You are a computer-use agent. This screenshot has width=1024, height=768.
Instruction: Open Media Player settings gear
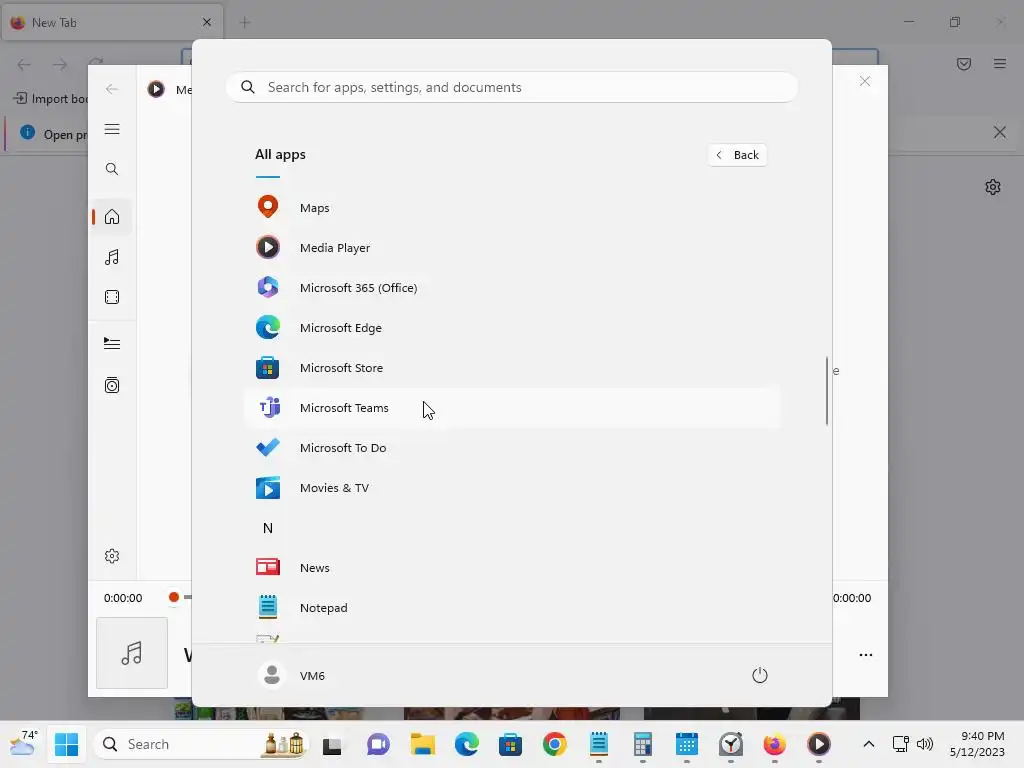click(x=112, y=556)
